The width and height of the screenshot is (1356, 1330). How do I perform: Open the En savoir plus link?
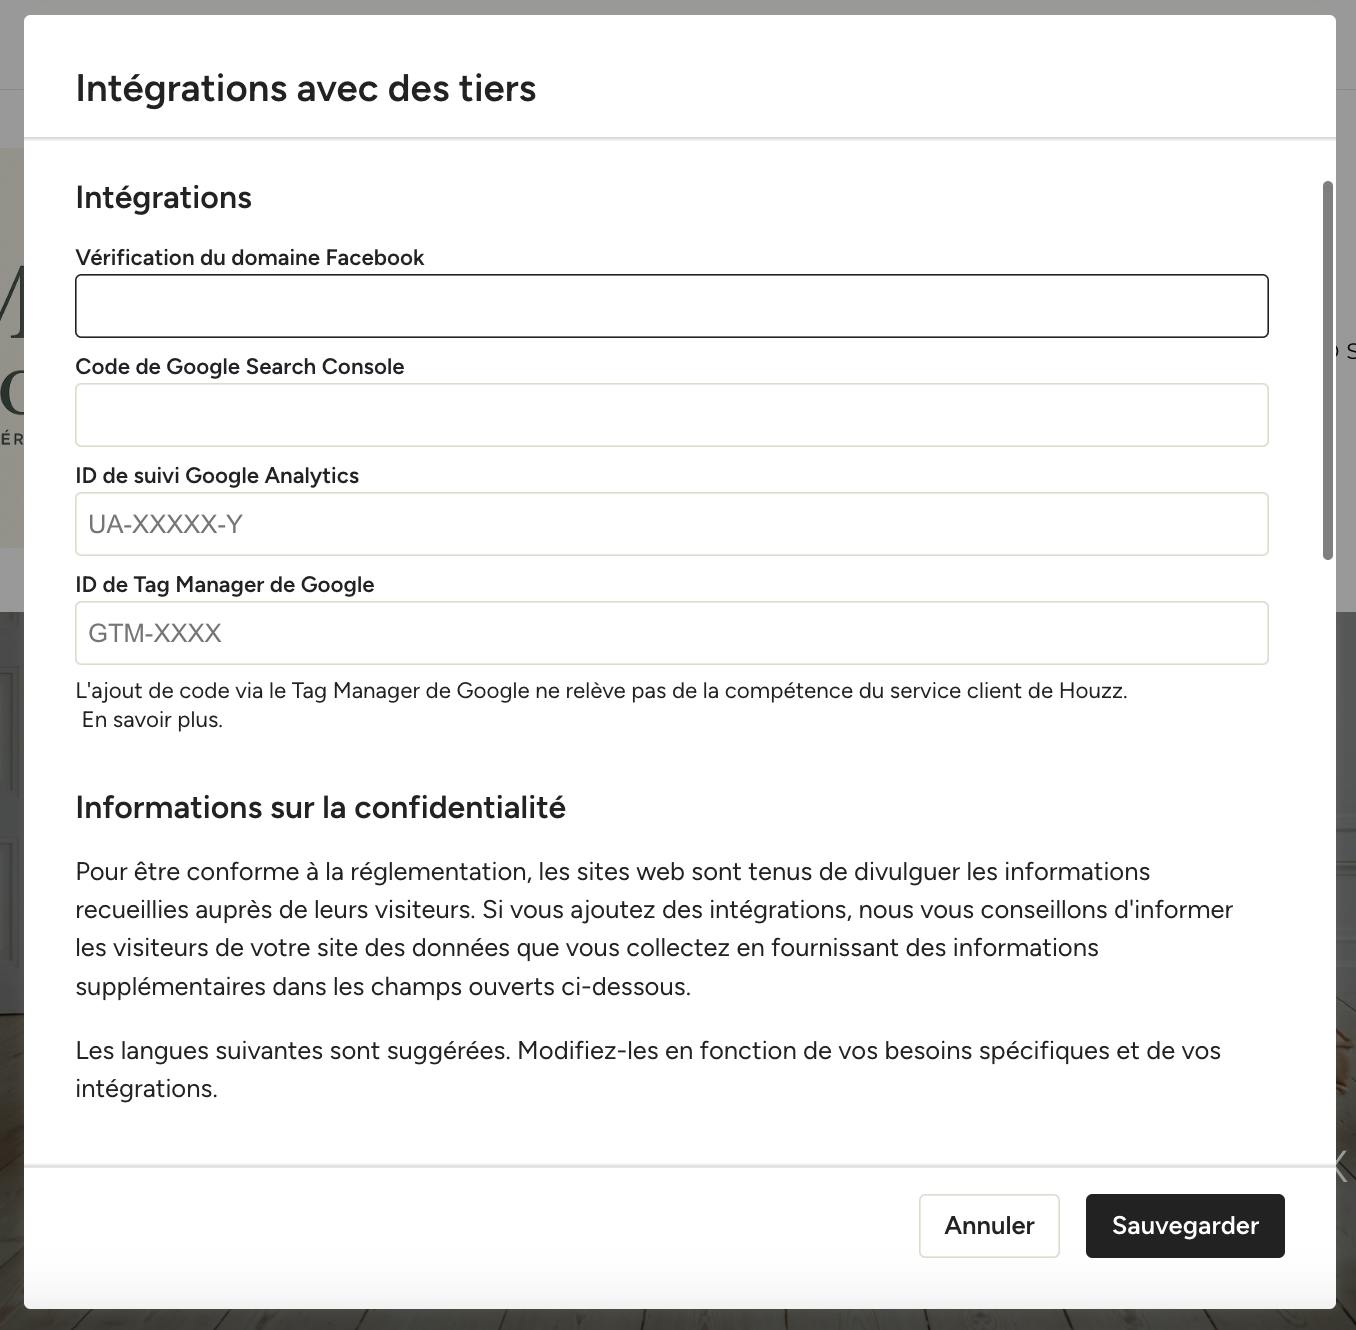tap(152, 720)
